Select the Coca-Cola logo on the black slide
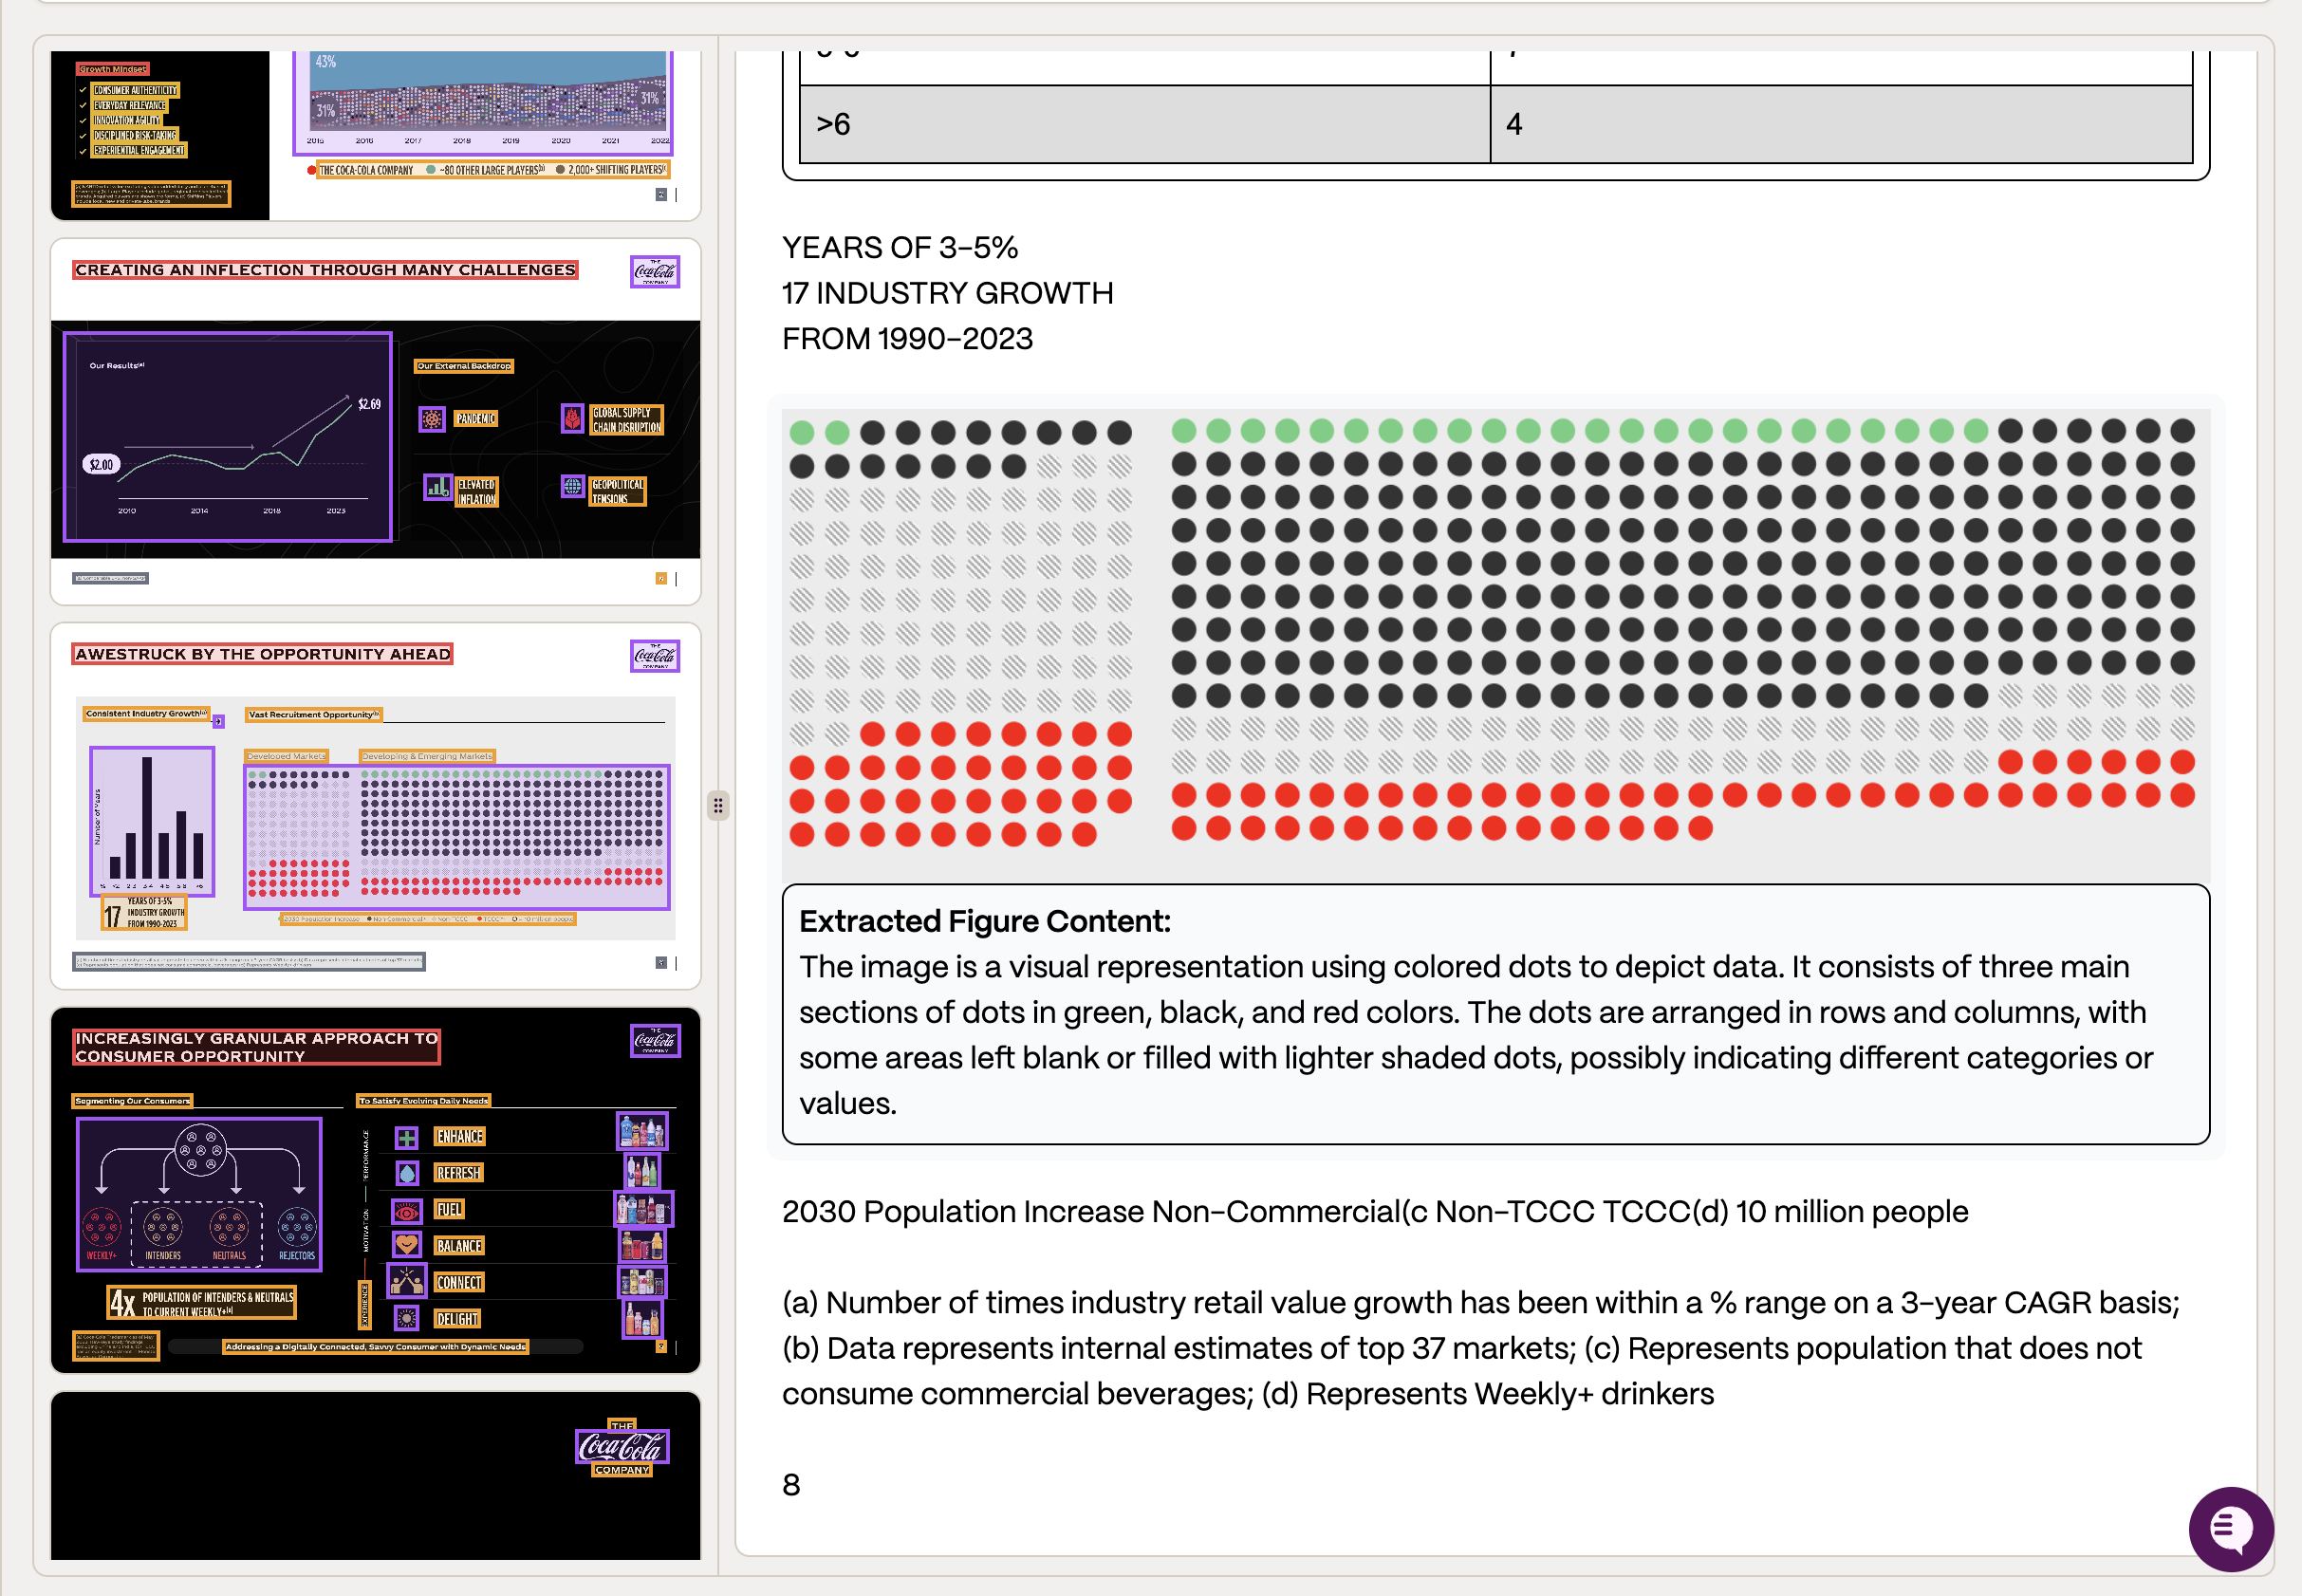Viewport: 2302px width, 1596px height. (622, 1447)
